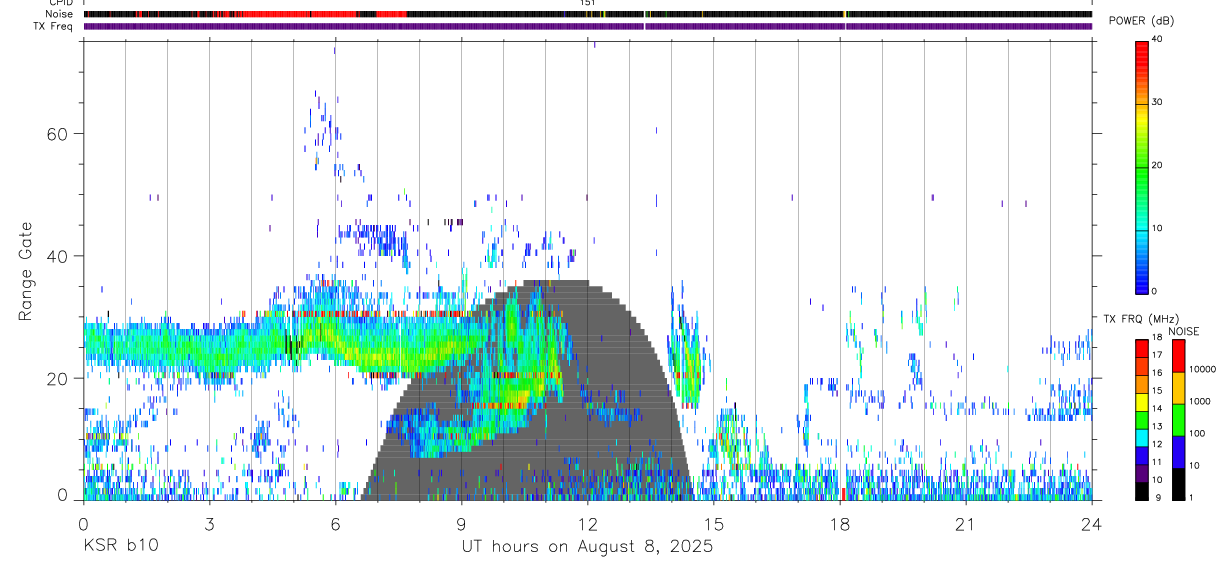Select the "12" tick on the UT hours axis
1228x567 pixels.
(x=587, y=525)
